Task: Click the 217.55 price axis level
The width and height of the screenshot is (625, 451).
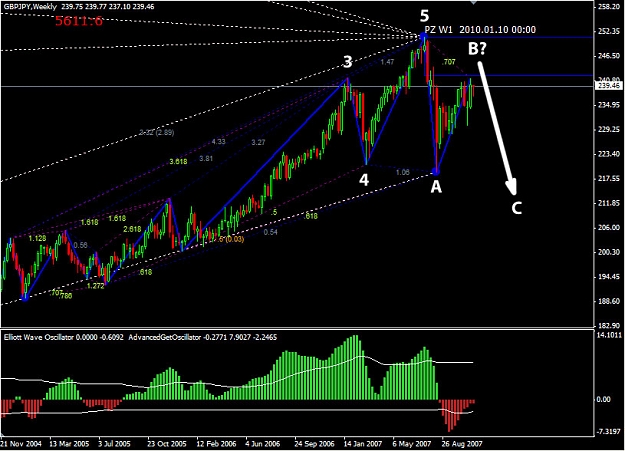Action: tap(609, 179)
